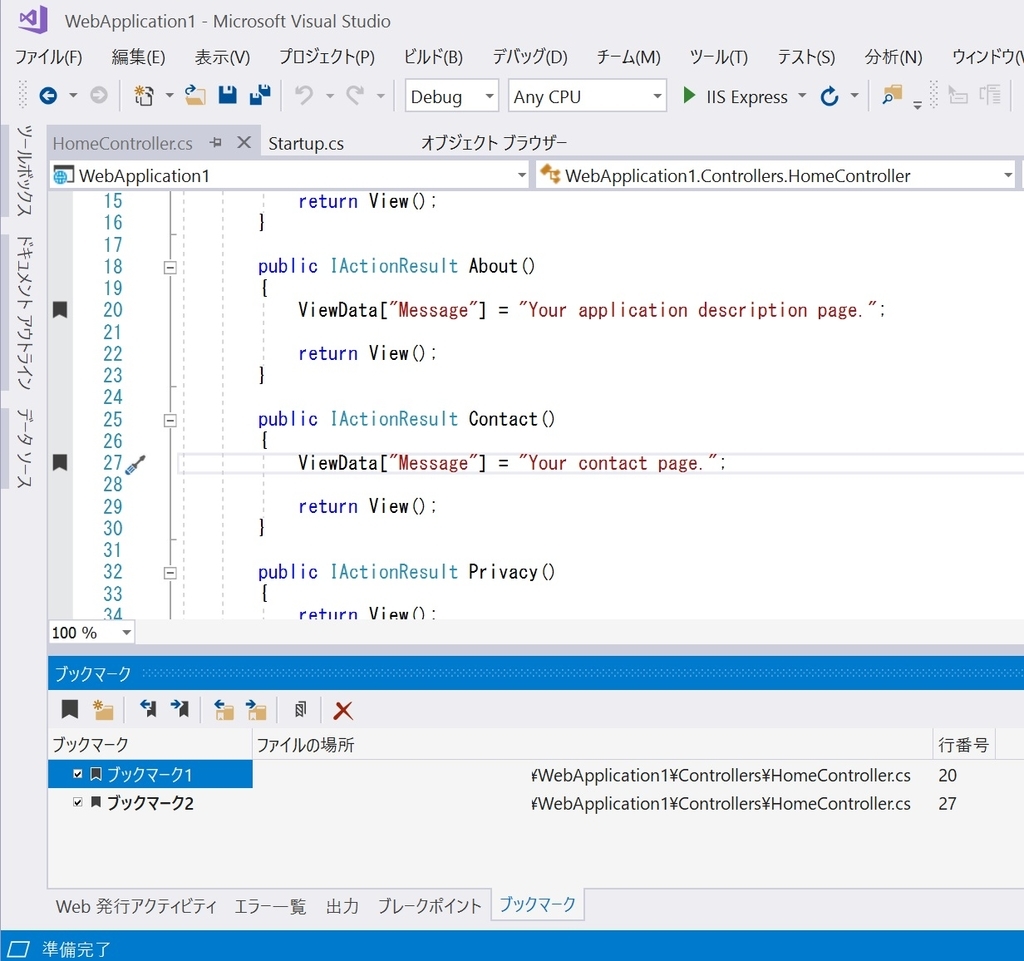Screen dimensions: 1024x961
Task: Open the Any CPU platform dropdown
Action: coord(655,96)
